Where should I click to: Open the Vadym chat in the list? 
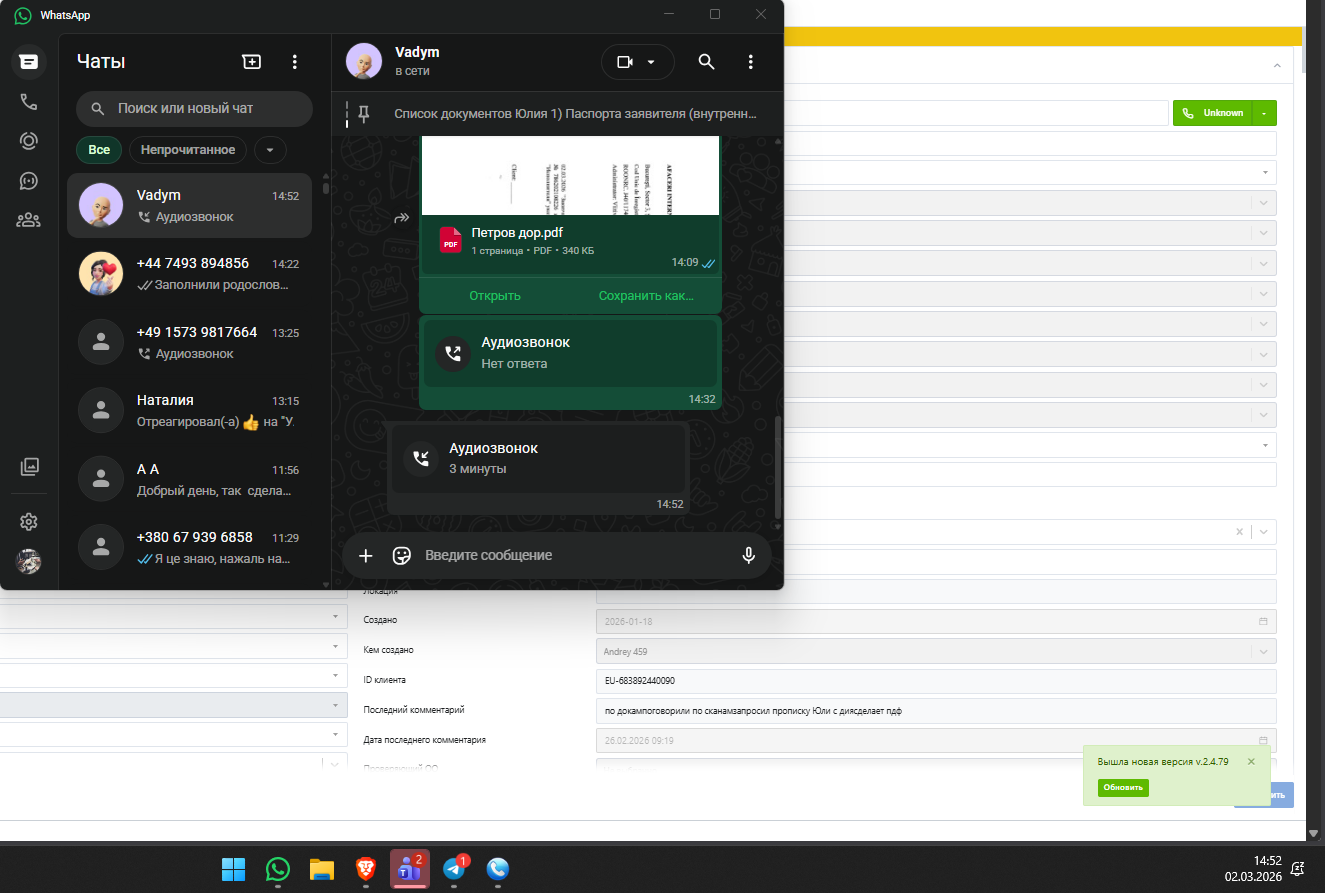click(190, 206)
